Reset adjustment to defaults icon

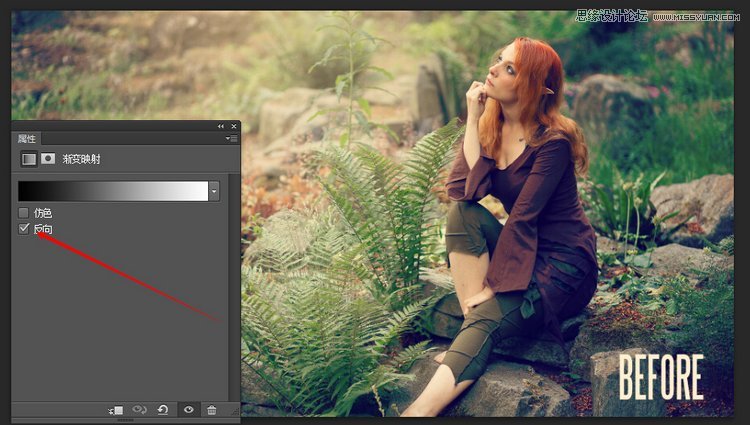pos(163,410)
